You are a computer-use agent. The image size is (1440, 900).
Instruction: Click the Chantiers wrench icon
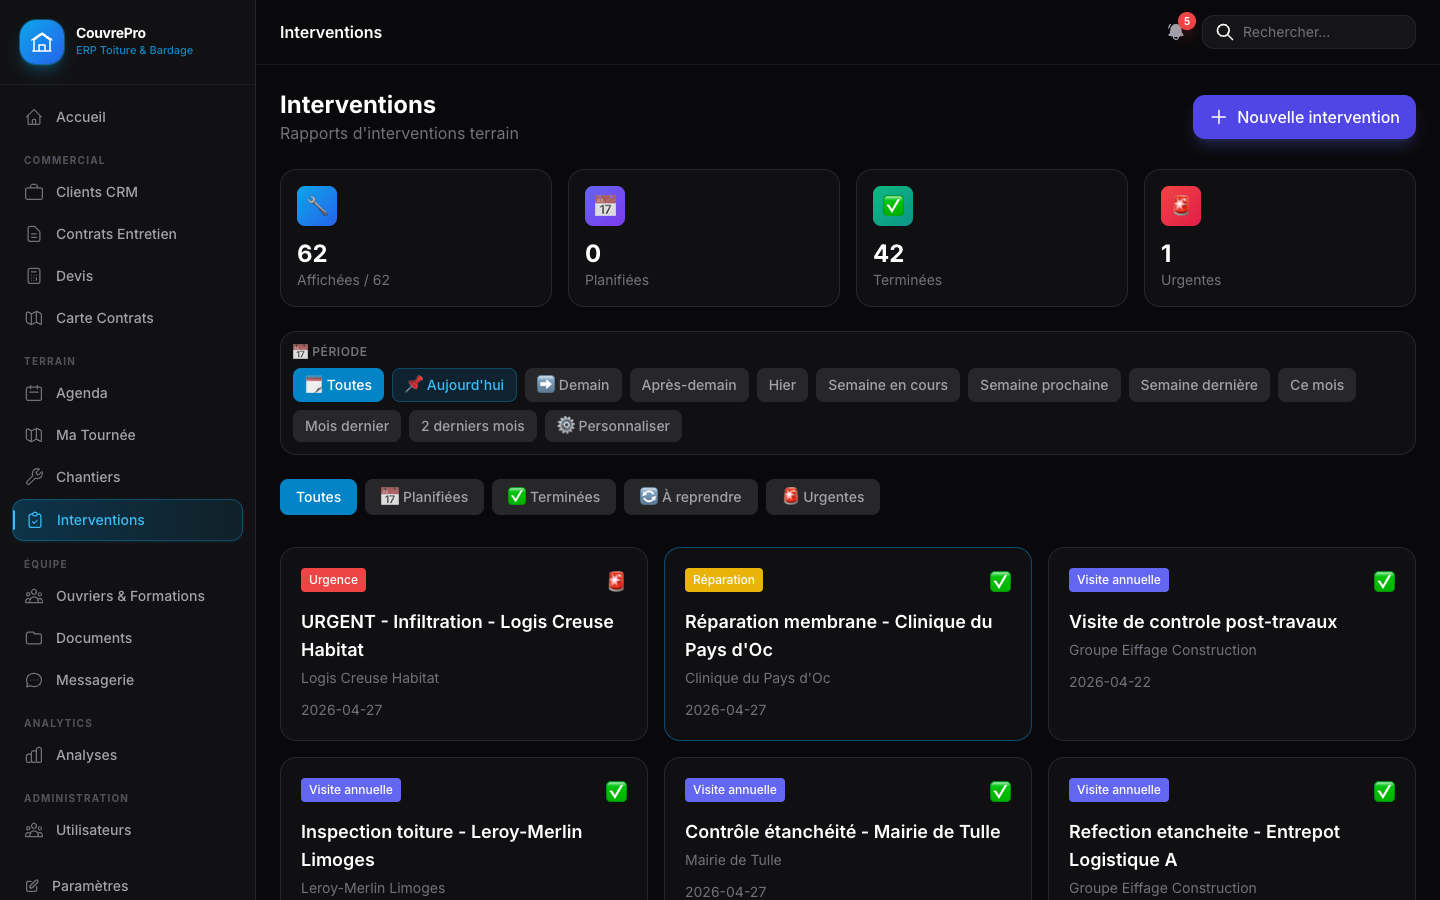[x=34, y=477]
